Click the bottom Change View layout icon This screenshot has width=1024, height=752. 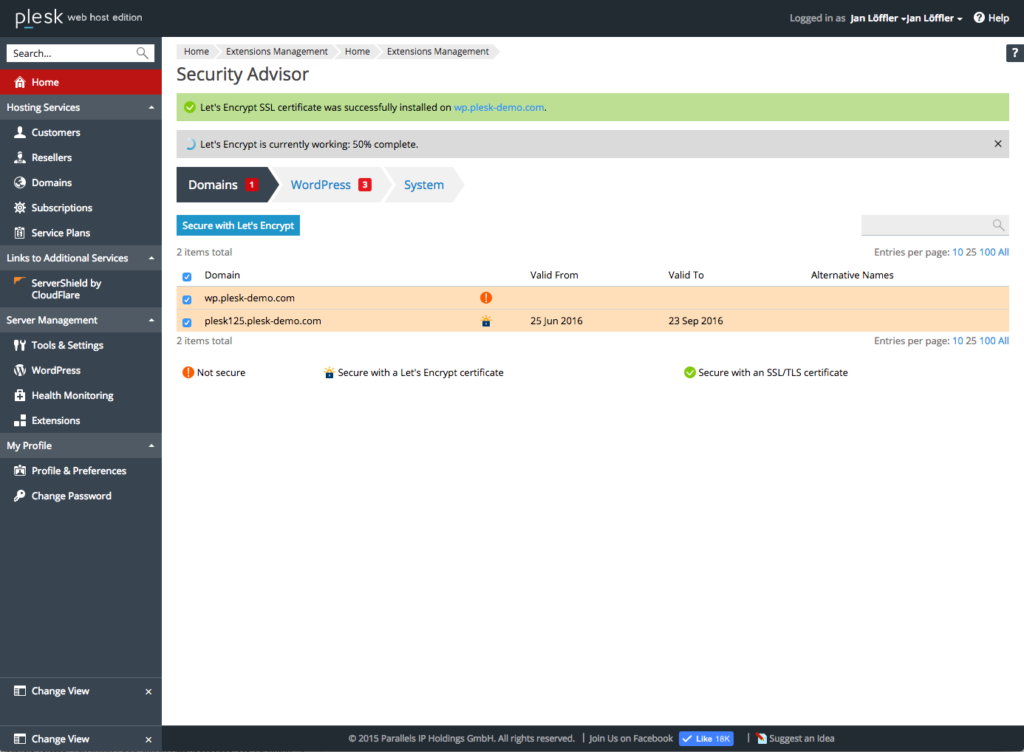tap(20, 739)
